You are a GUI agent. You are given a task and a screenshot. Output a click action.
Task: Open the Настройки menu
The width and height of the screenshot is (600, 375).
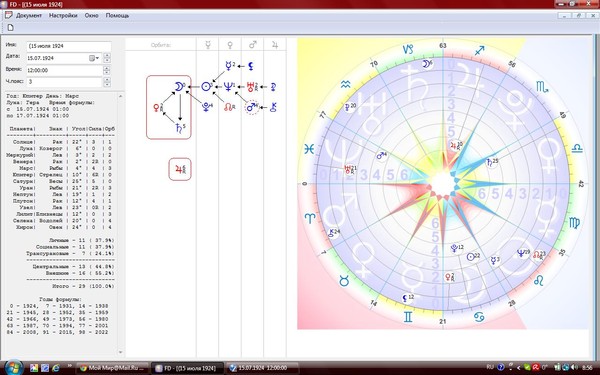coord(63,16)
